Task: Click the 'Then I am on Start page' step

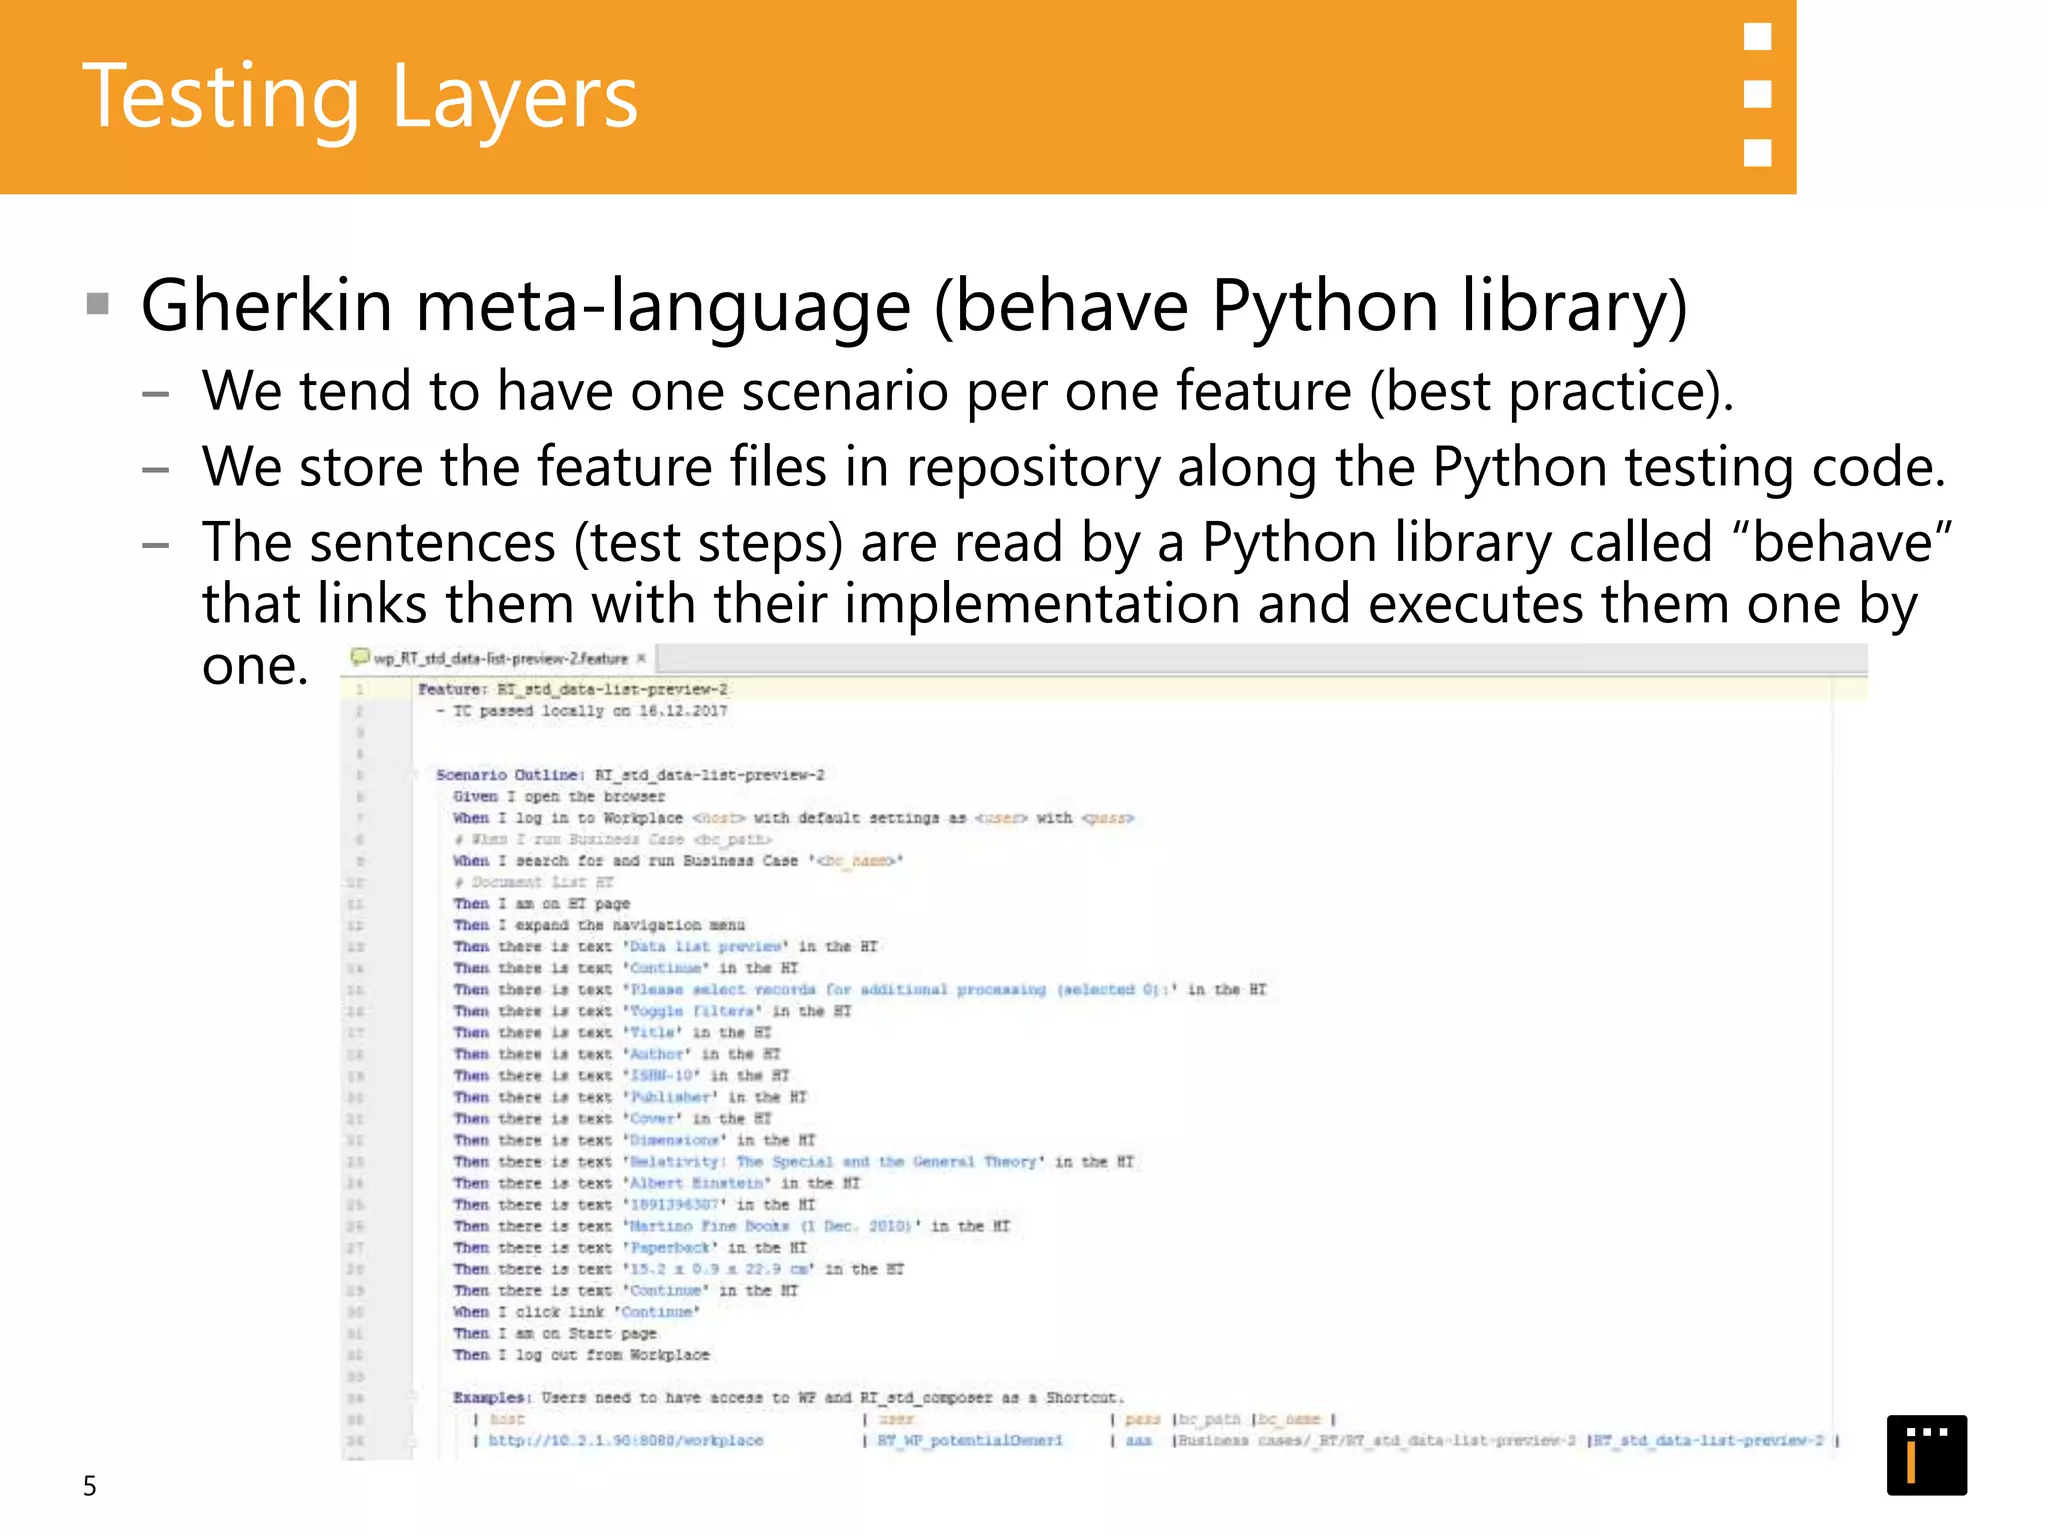Action: [x=554, y=1334]
